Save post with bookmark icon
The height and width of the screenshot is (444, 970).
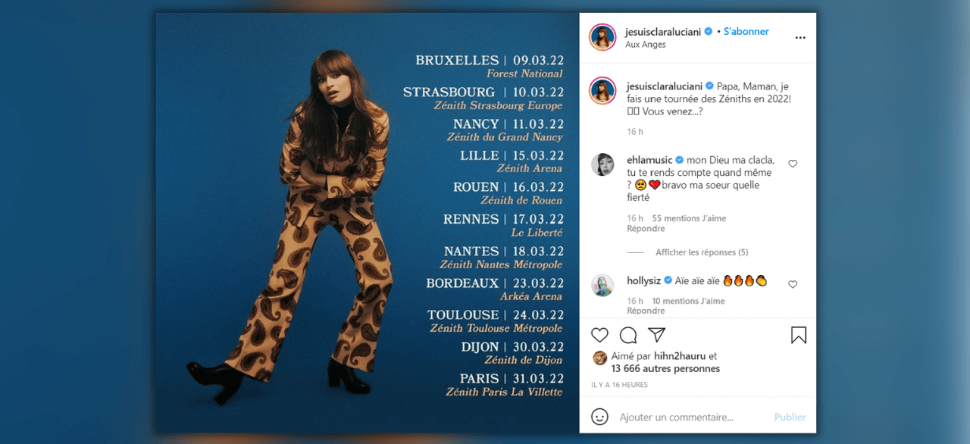tap(799, 335)
